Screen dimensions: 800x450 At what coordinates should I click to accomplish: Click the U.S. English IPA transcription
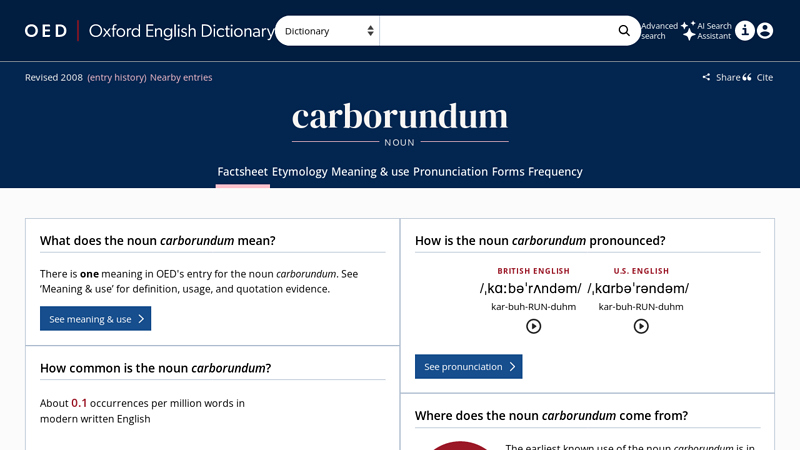[x=638, y=288]
